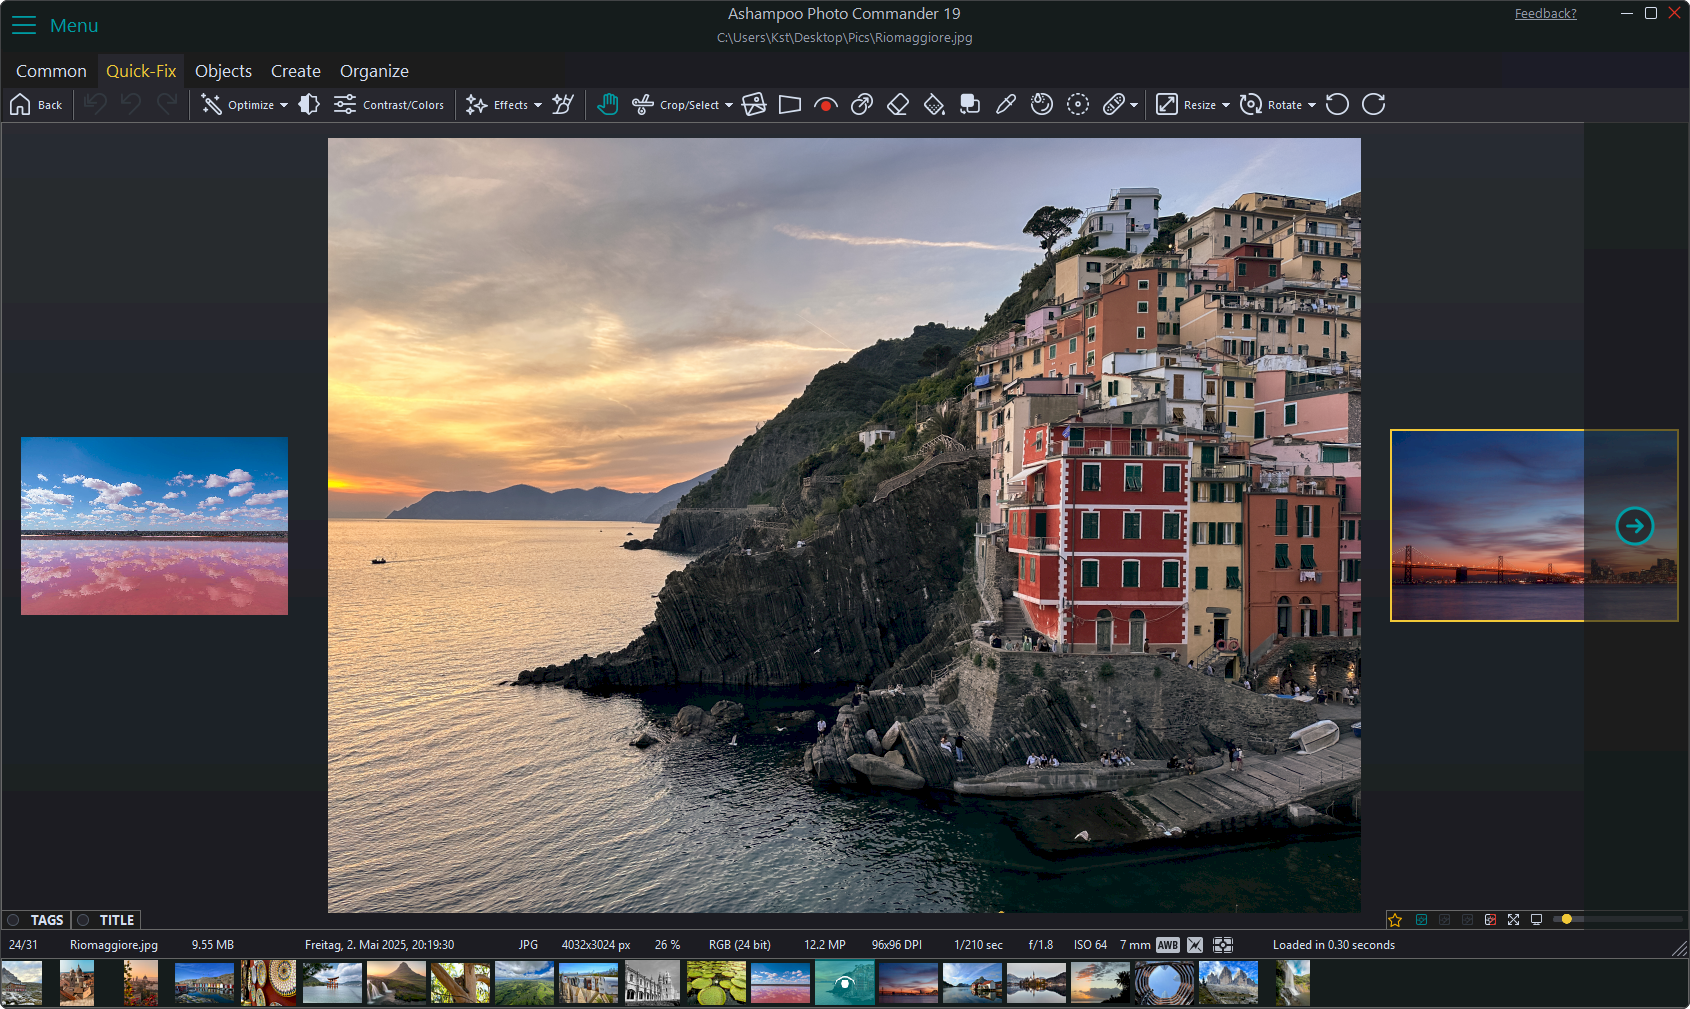Click the next image preview thumbnail
The width and height of the screenshot is (1690, 1009).
(x=1635, y=525)
